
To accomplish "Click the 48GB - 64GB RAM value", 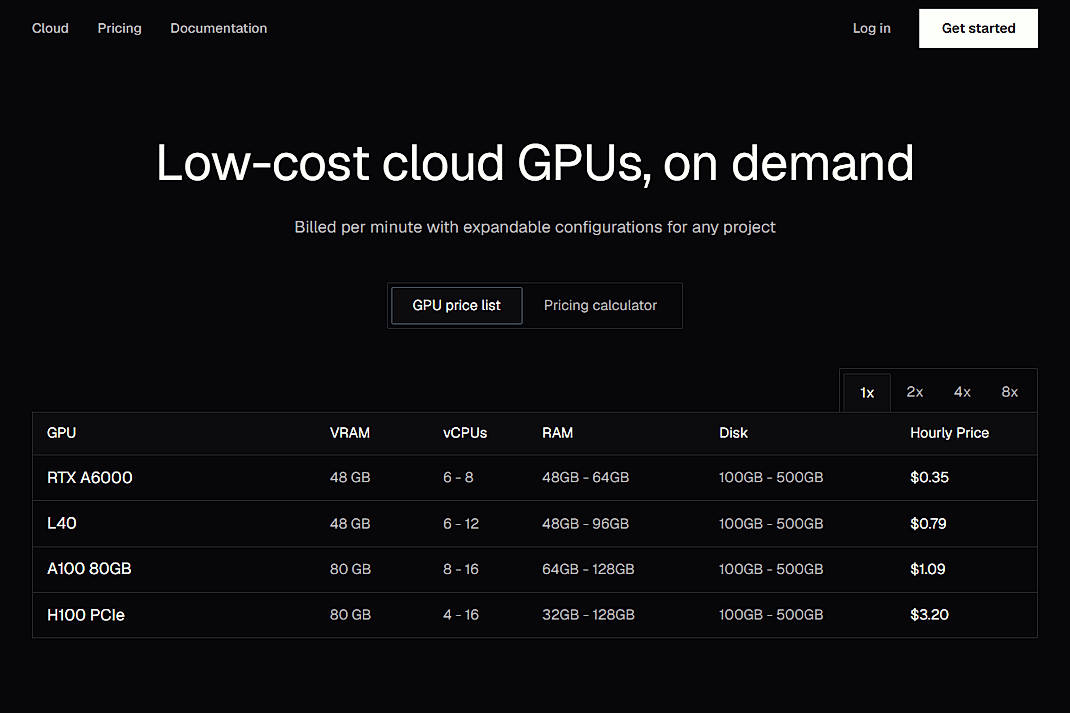I will click(585, 478).
